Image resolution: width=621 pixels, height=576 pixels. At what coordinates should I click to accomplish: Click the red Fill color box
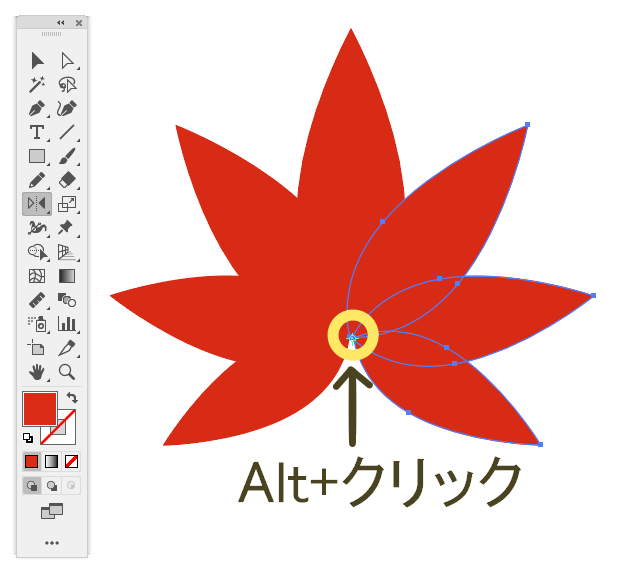coord(40,409)
